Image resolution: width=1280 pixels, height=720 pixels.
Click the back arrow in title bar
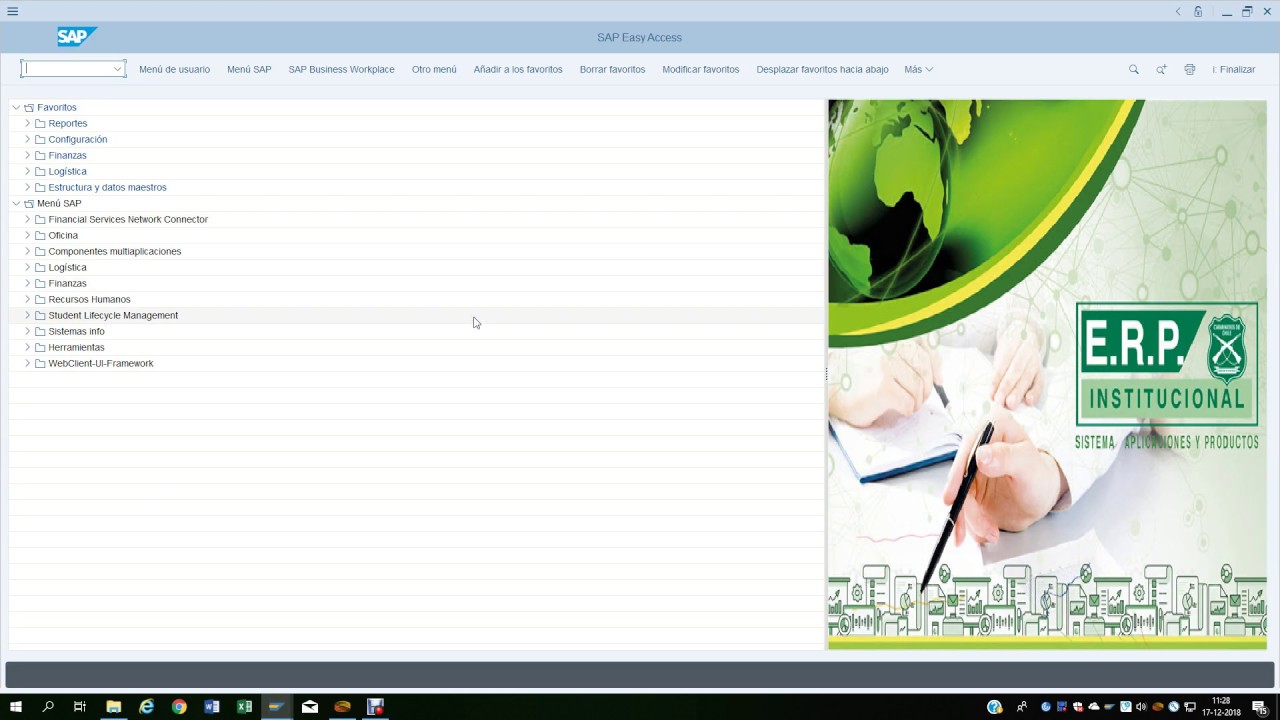click(x=1178, y=11)
